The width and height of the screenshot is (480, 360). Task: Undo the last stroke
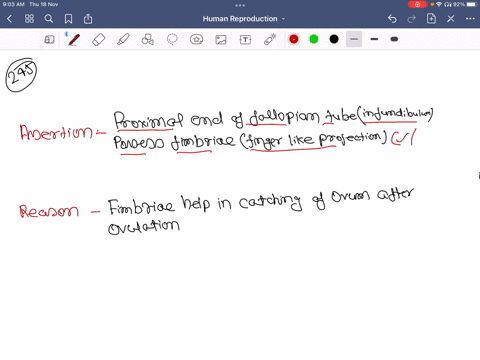(392, 19)
